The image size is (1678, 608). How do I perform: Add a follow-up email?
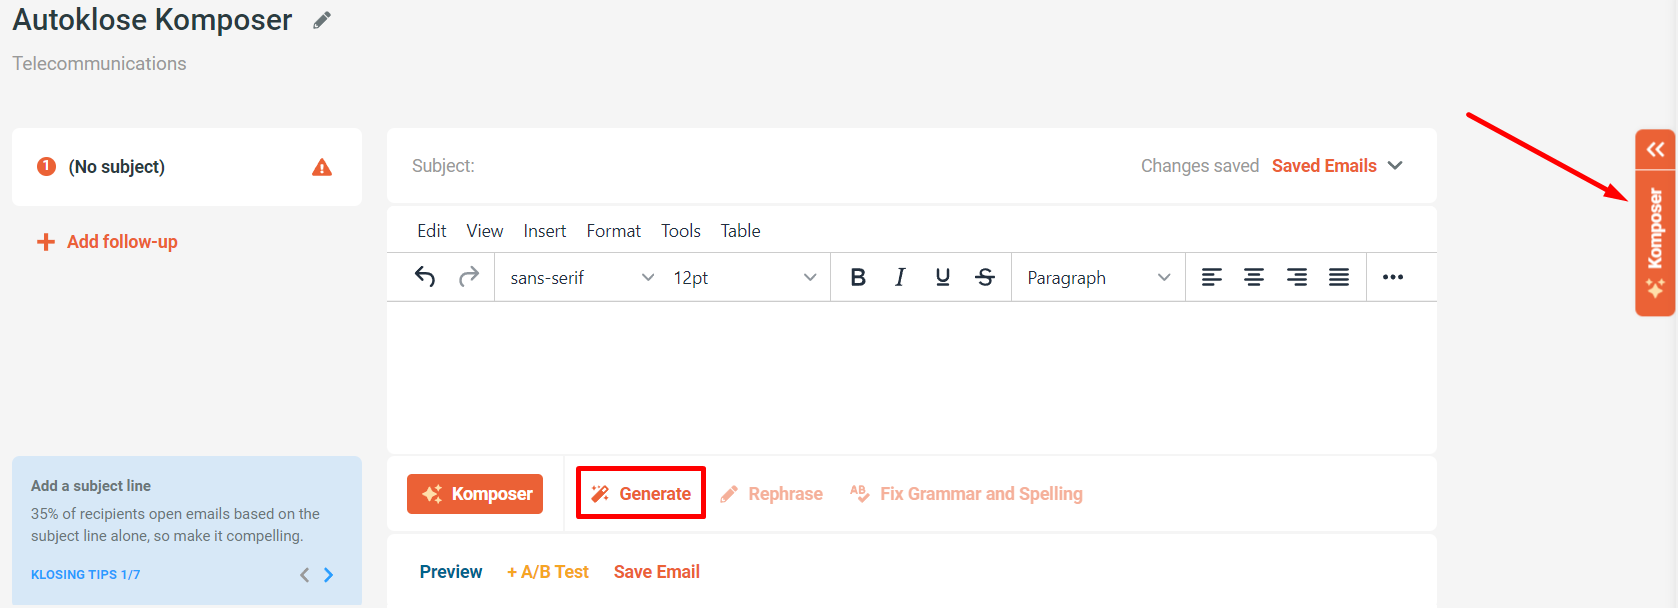[x=107, y=242]
